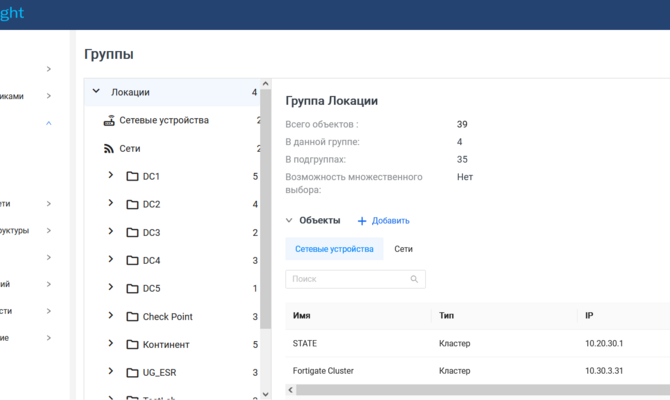This screenshot has width=670, height=400.
Task: Expand the DC2 folder node
Action: coord(111,203)
